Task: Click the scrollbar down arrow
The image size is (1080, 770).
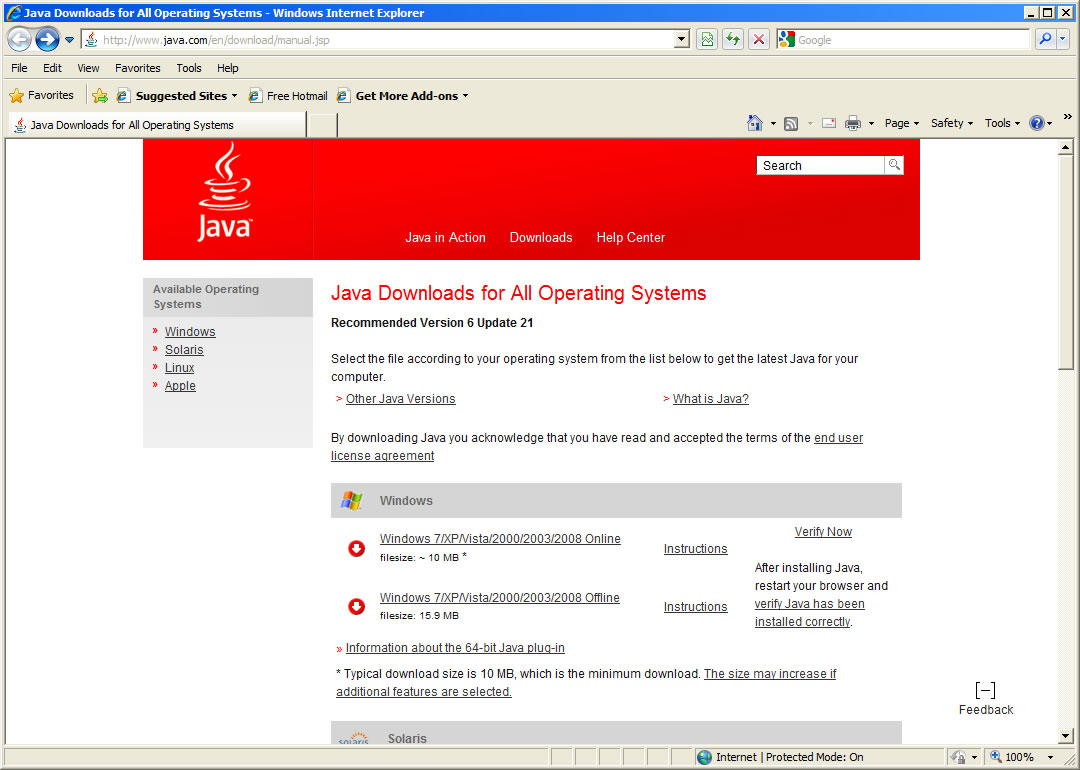Action: [1066, 736]
